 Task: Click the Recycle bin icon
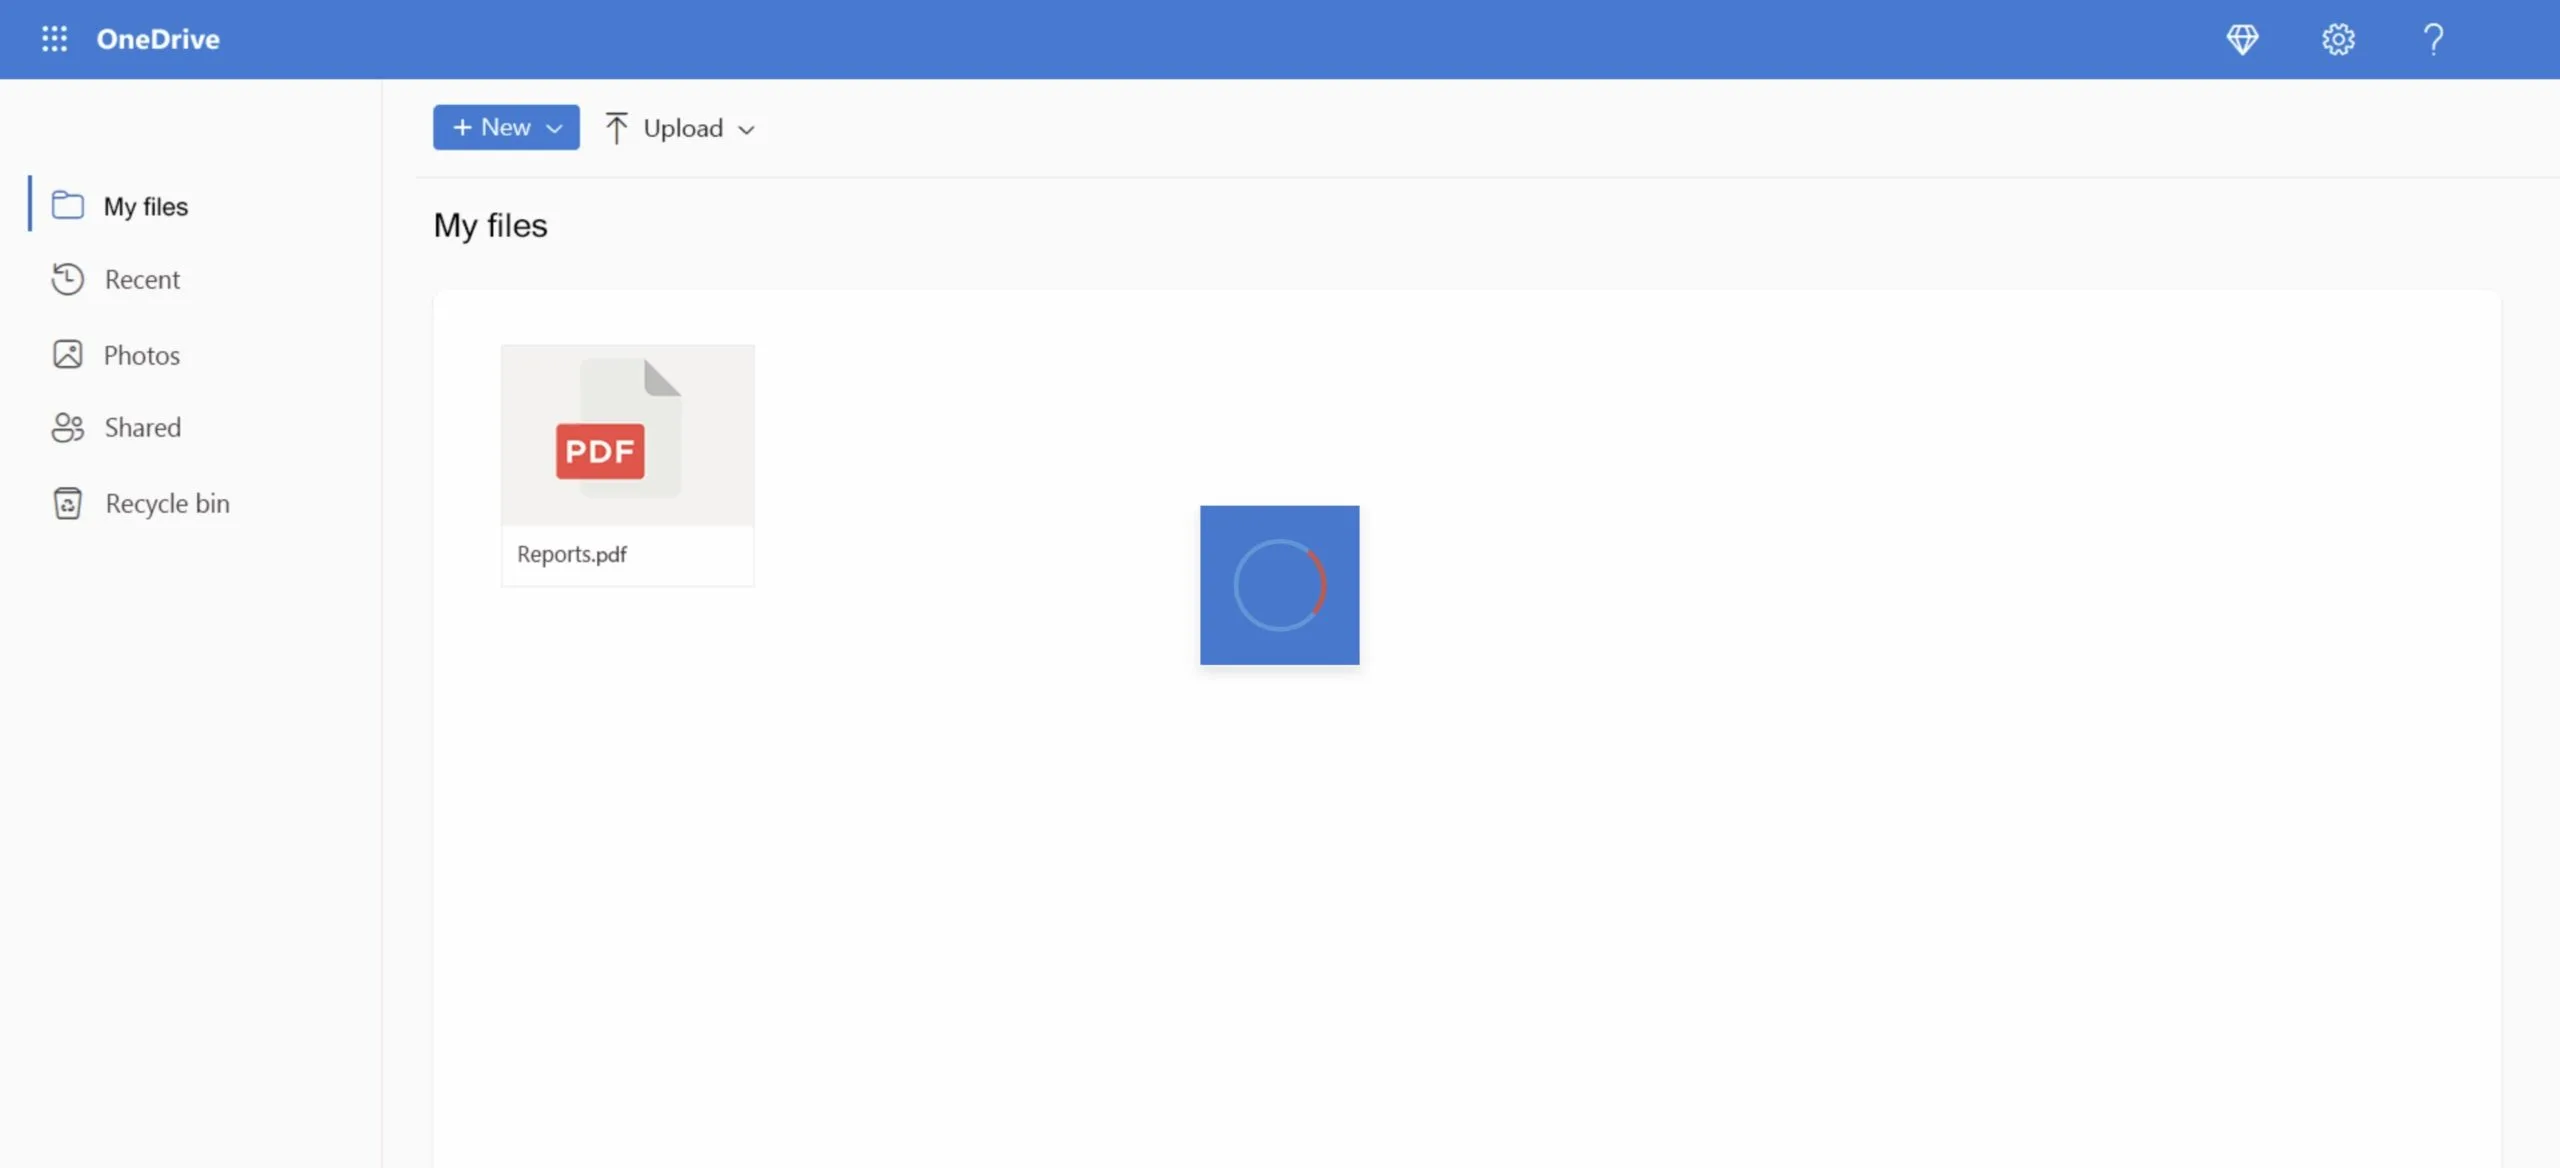tap(65, 502)
